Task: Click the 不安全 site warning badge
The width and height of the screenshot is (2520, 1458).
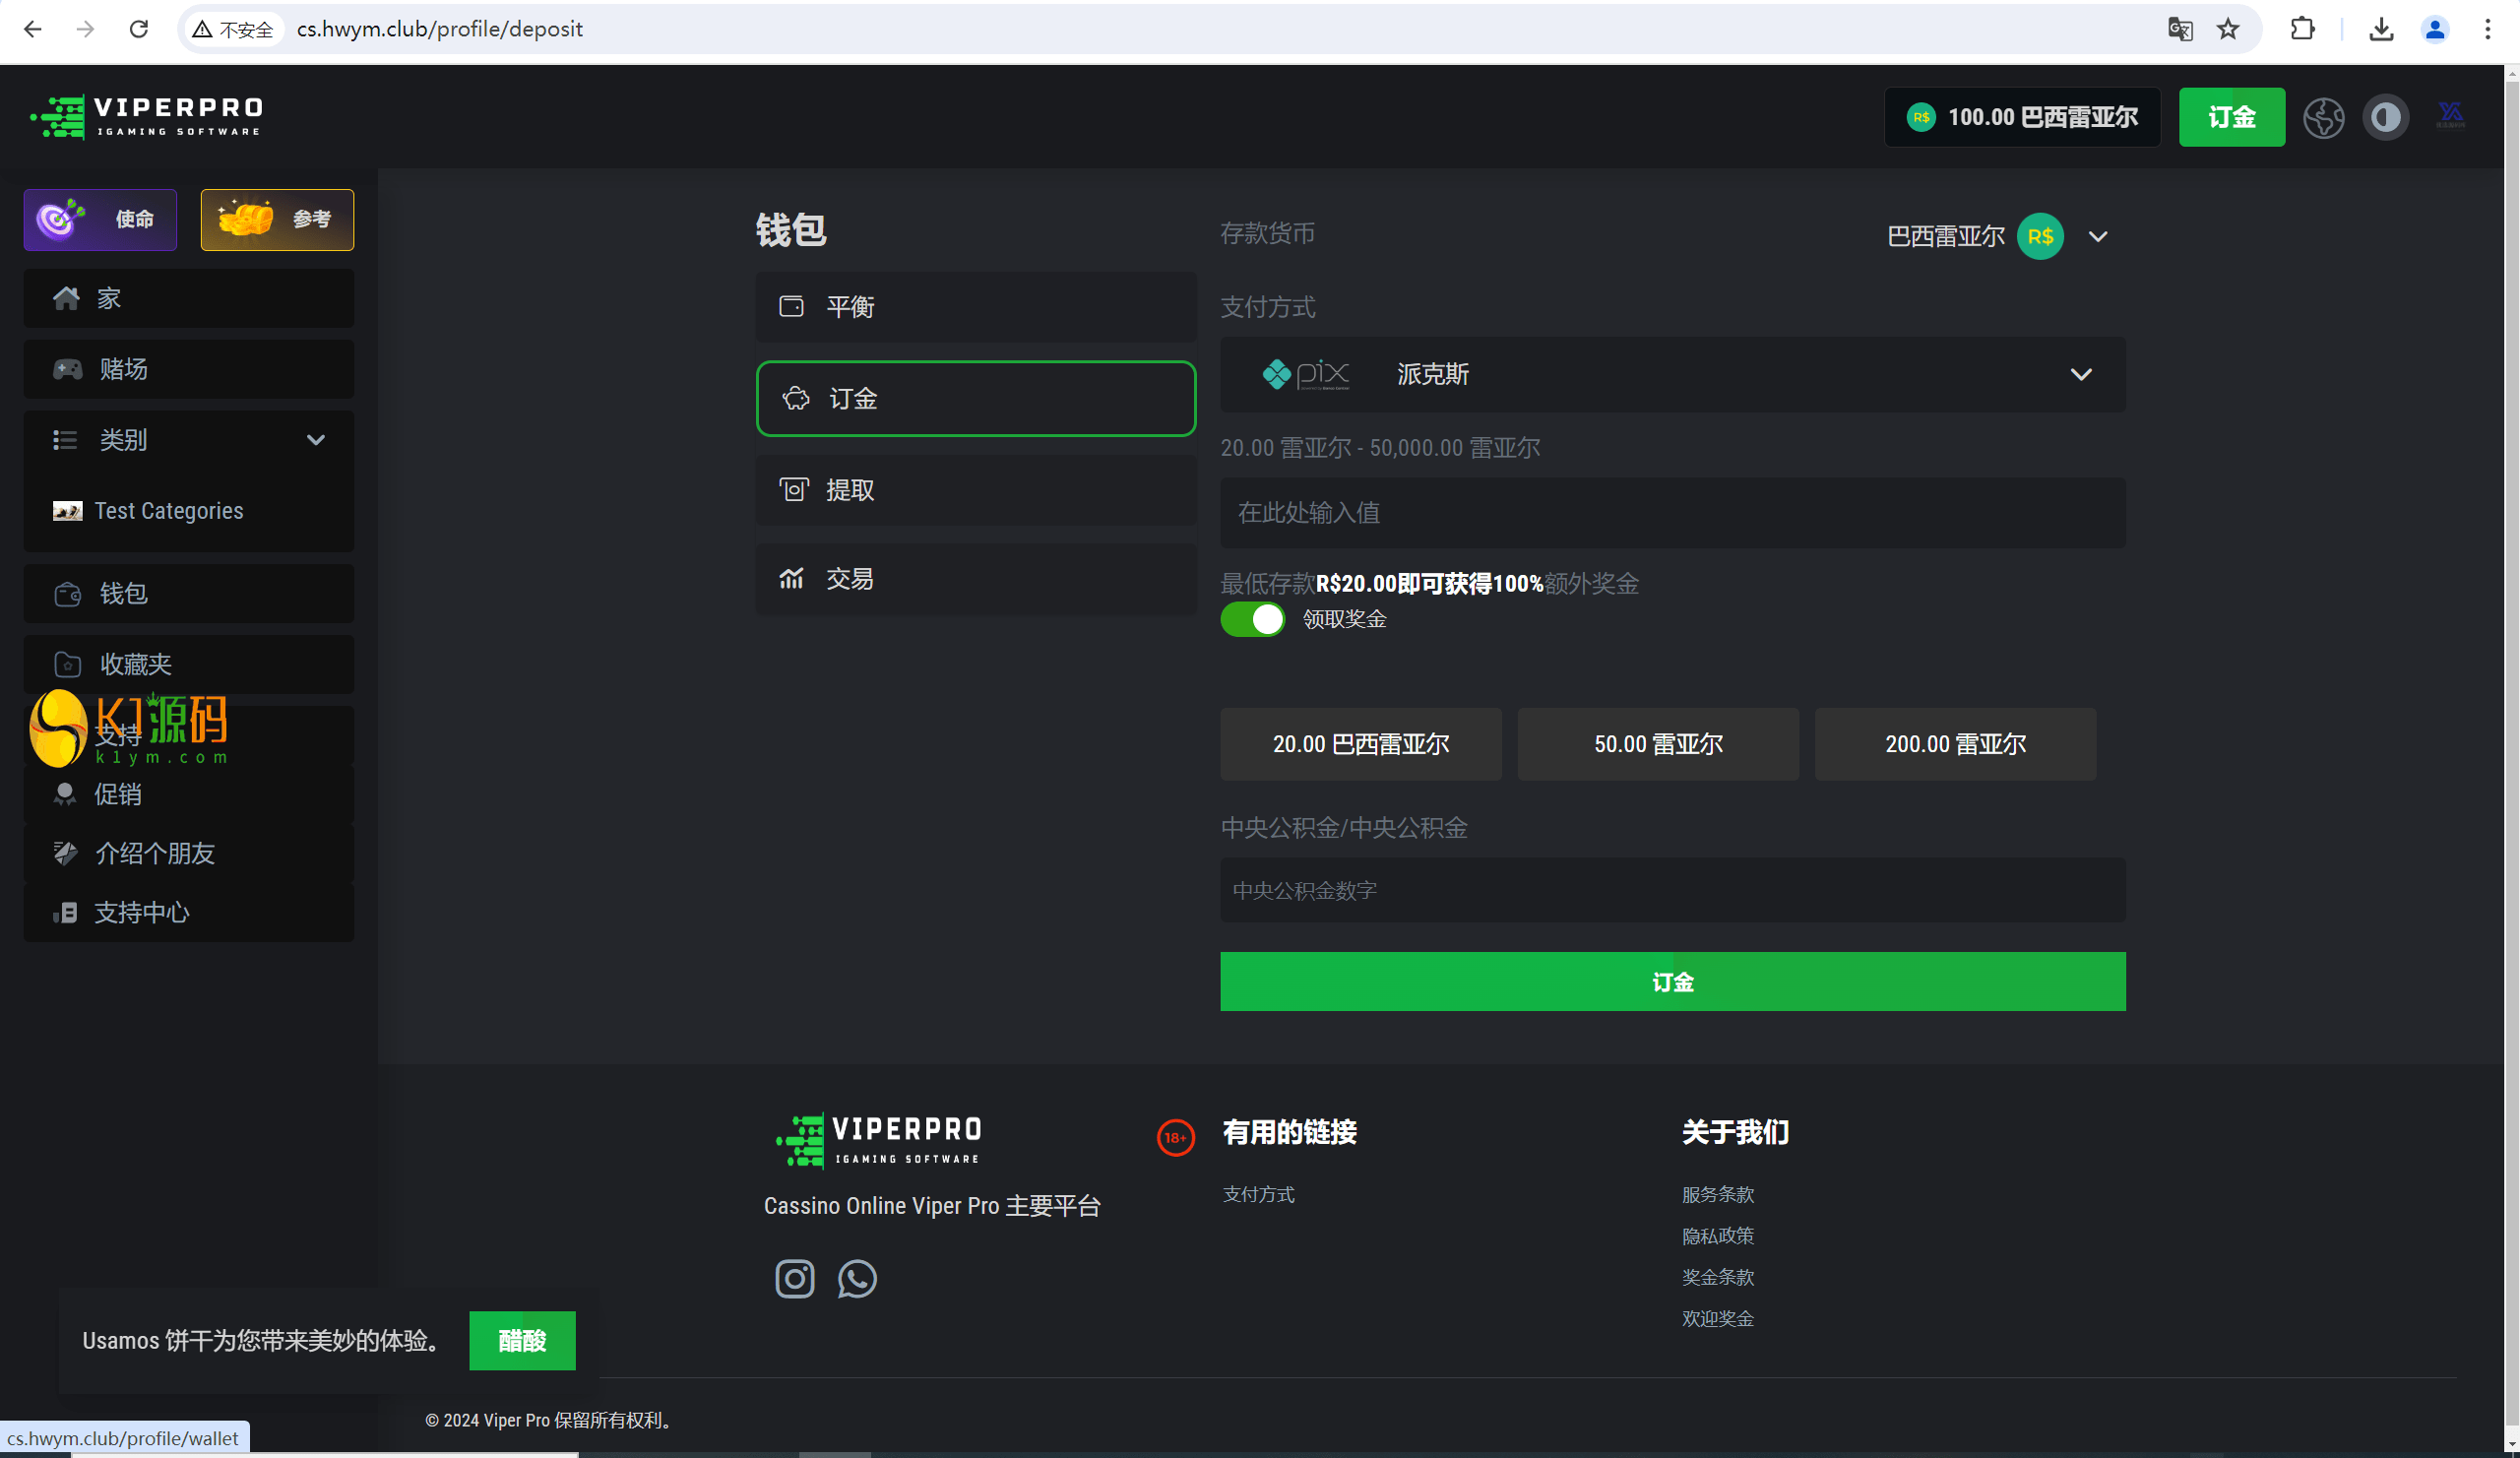Action: (x=233, y=29)
